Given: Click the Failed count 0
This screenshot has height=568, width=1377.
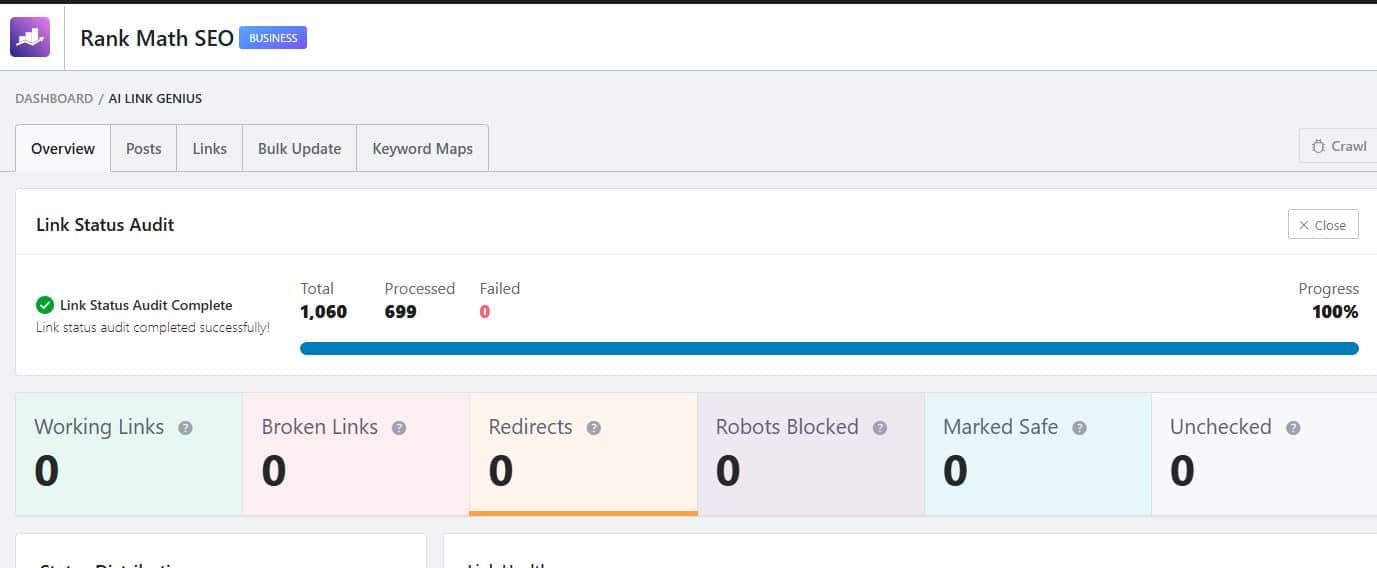Looking at the screenshot, I should 485,312.
